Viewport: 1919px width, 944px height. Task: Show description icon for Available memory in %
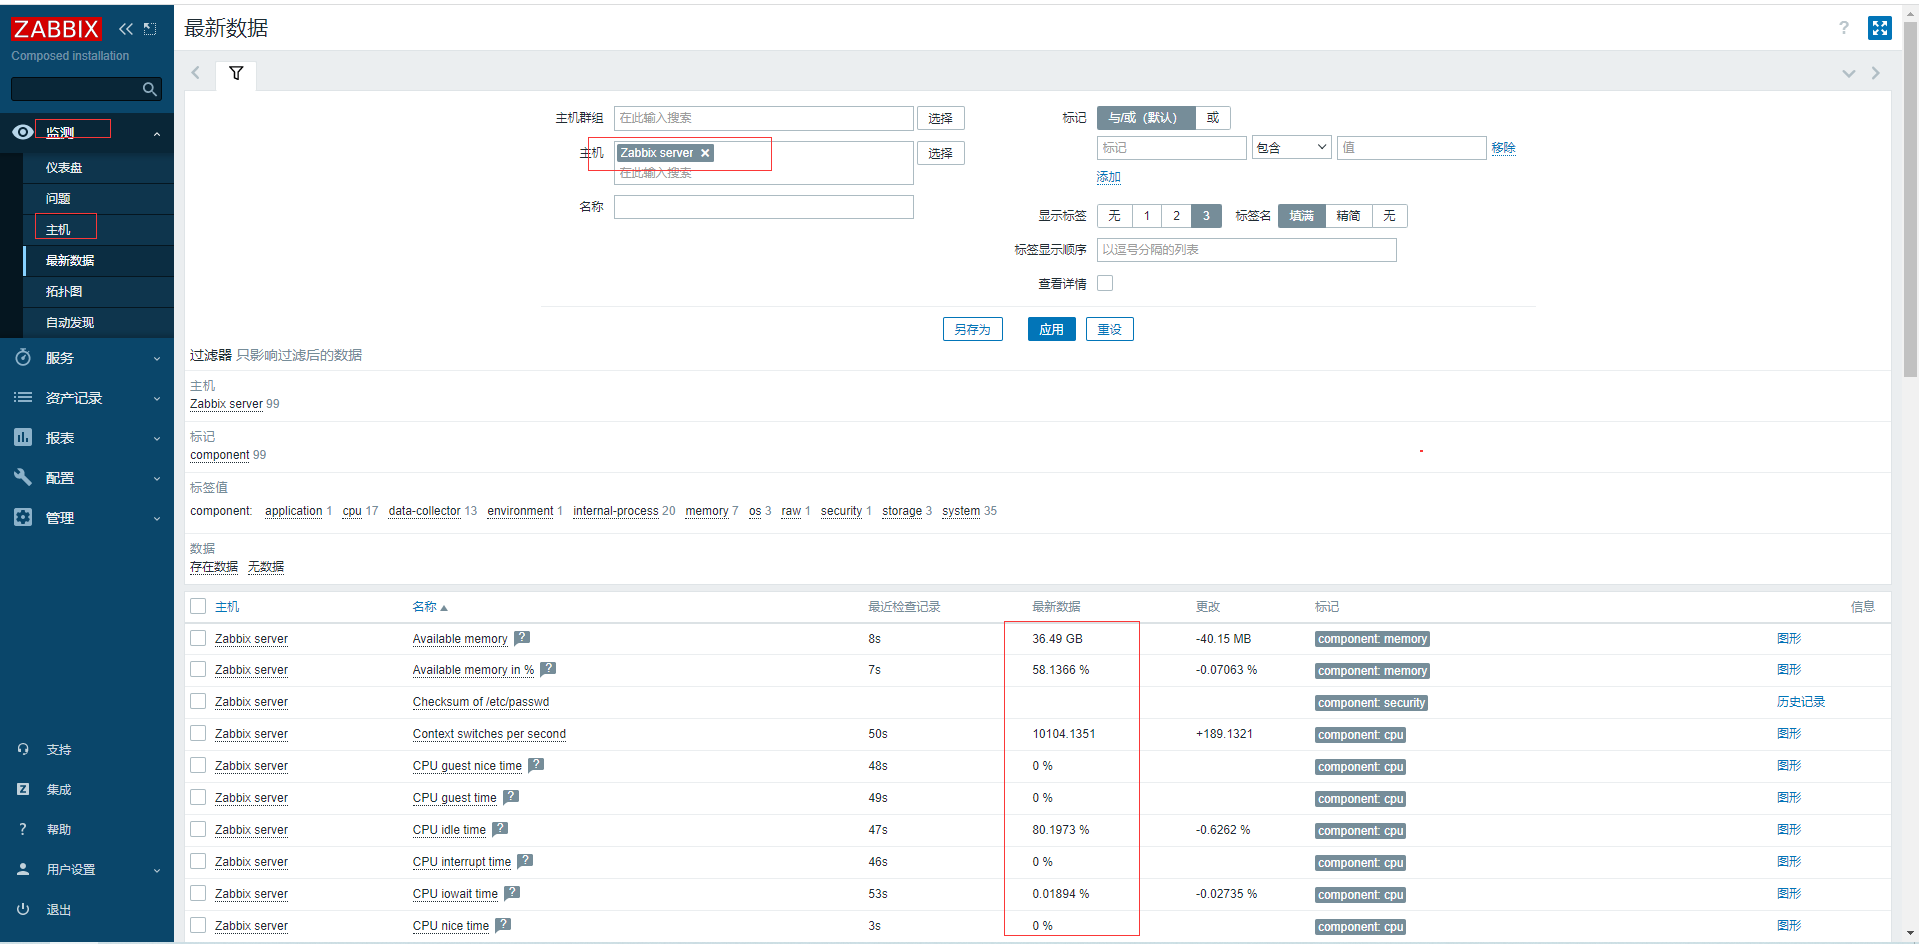tap(548, 669)
